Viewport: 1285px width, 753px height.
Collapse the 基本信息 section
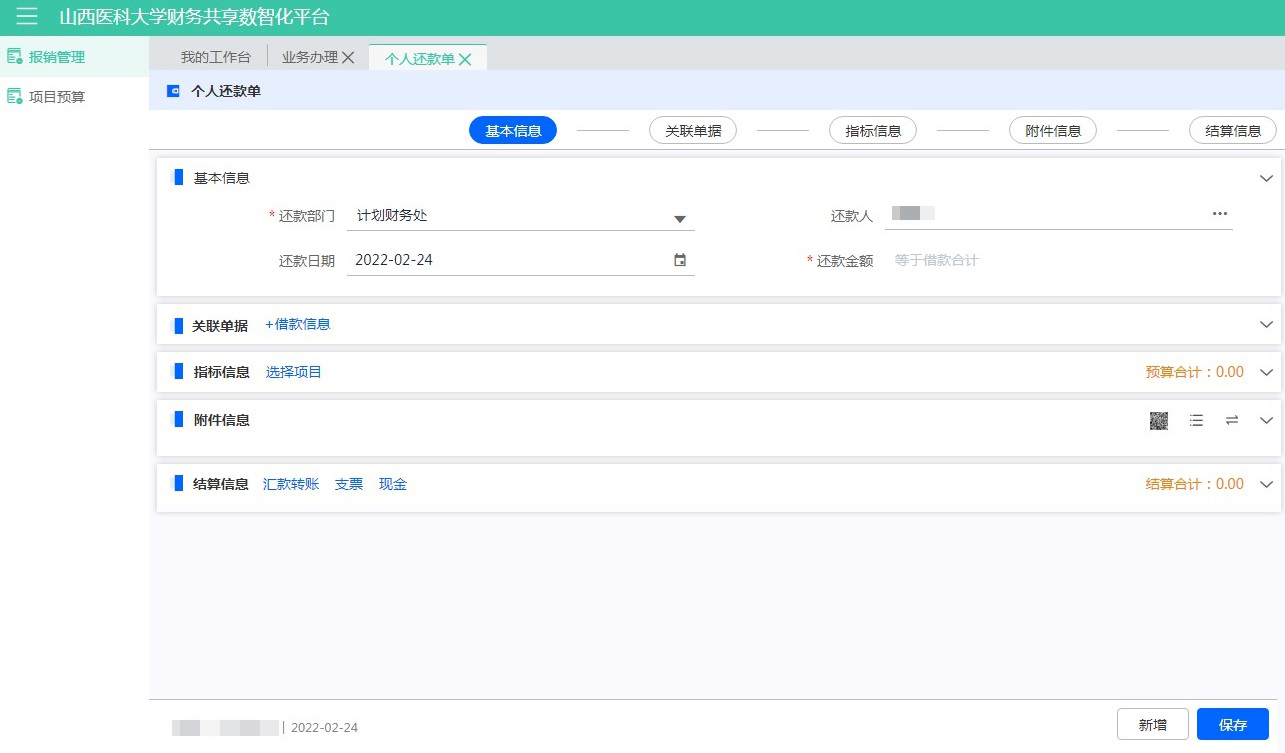(x=1266, y=178)
